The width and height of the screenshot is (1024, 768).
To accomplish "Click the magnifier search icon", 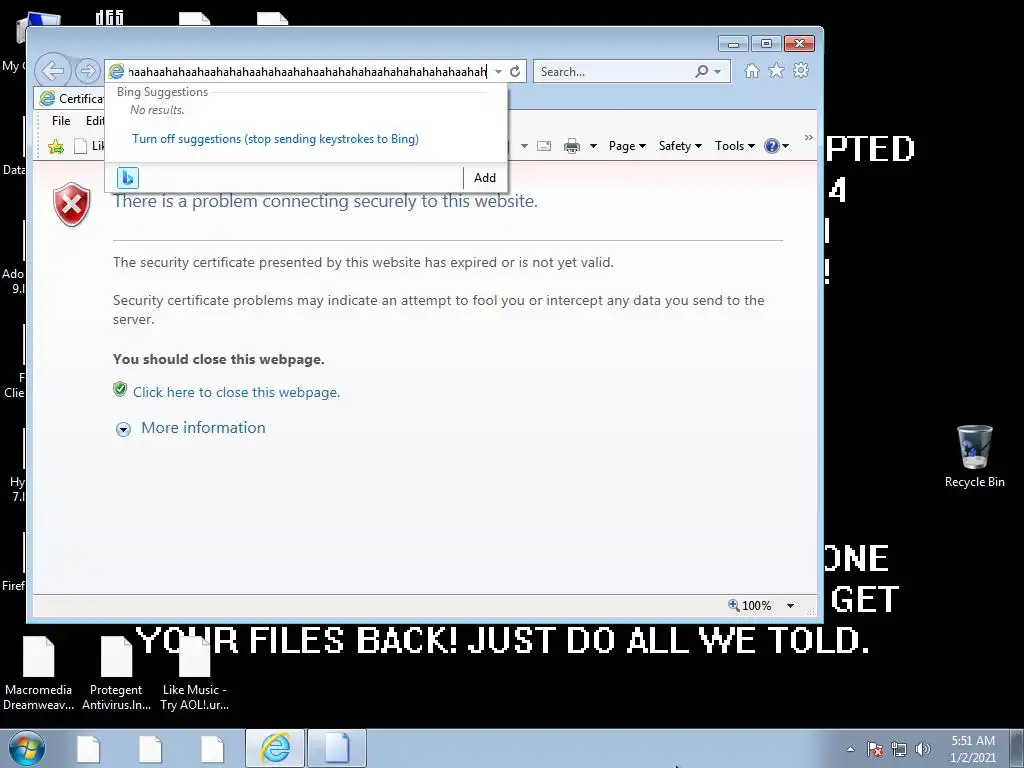I will (701, 71).
